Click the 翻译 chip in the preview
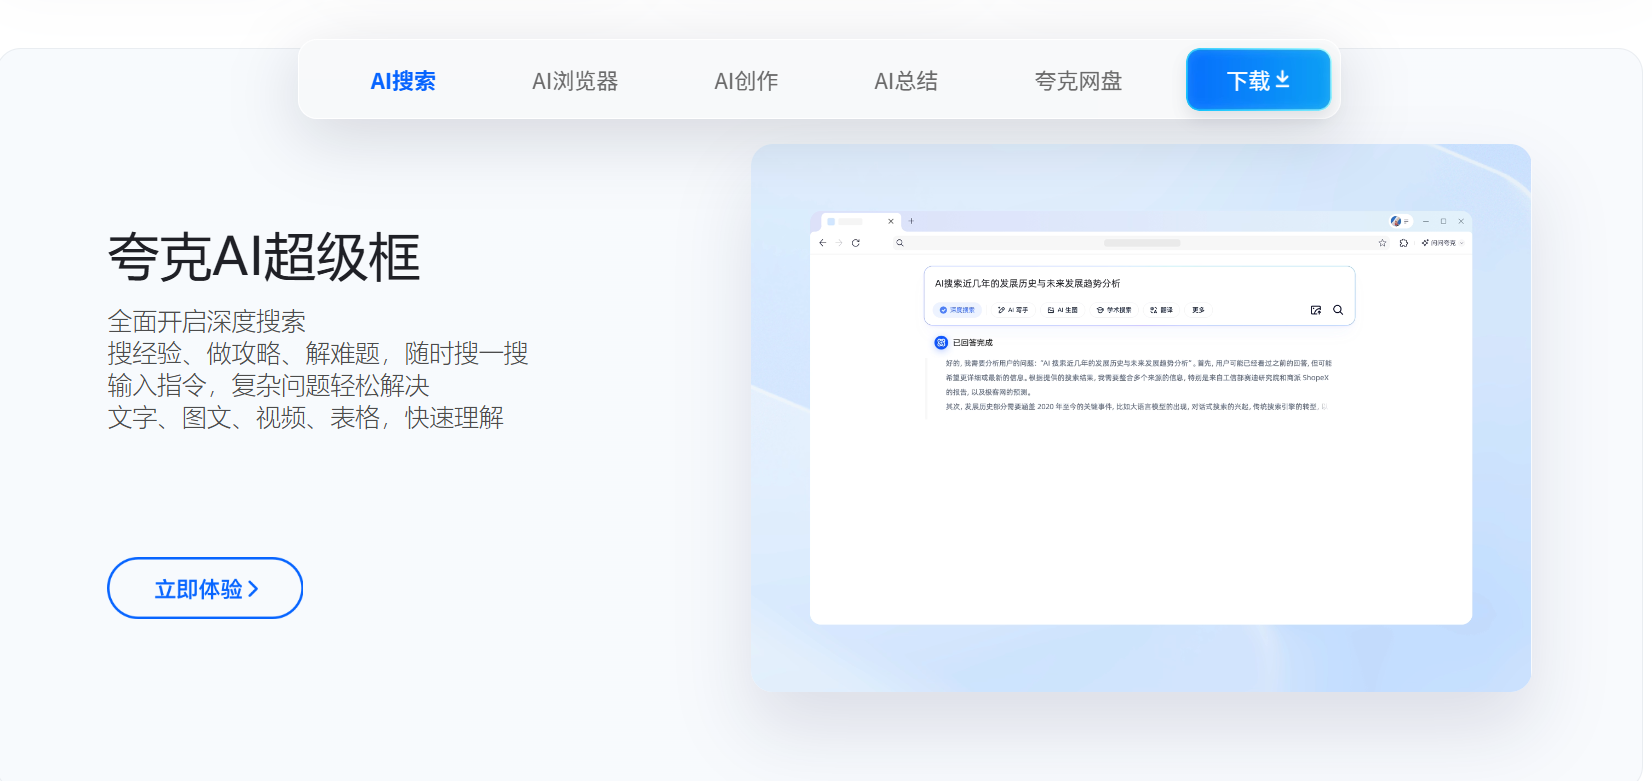The height and width of the screenshot is (781, 1652). click(x=1161, y=310)
